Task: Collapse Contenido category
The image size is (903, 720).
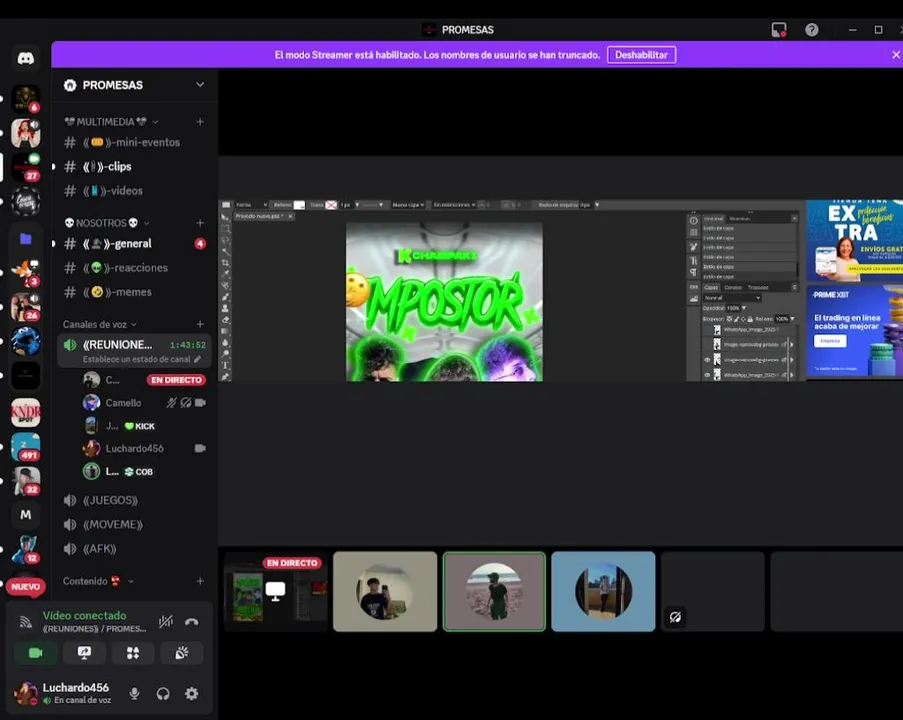Action: [x=98, y=581]
